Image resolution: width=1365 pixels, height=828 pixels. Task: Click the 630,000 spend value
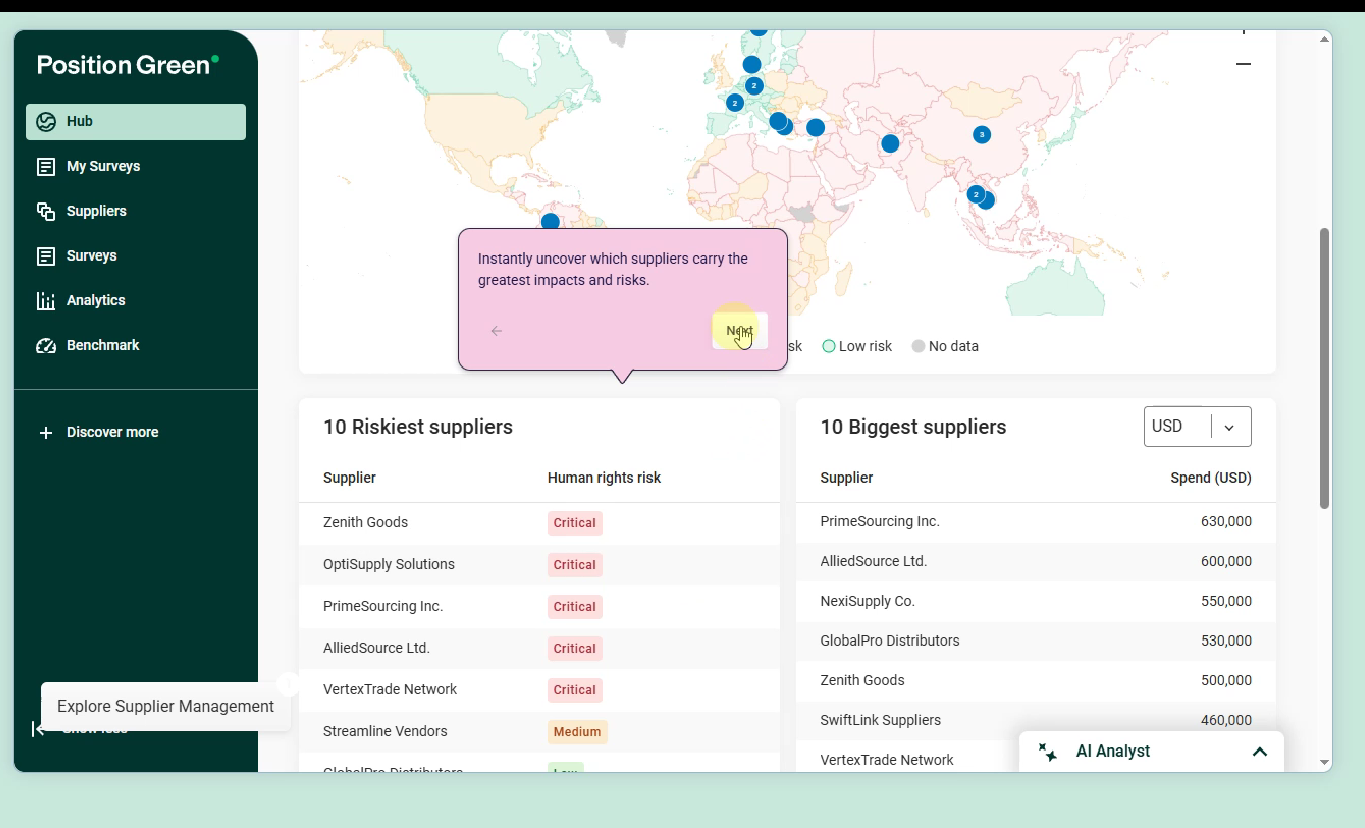pos(1226,521)
